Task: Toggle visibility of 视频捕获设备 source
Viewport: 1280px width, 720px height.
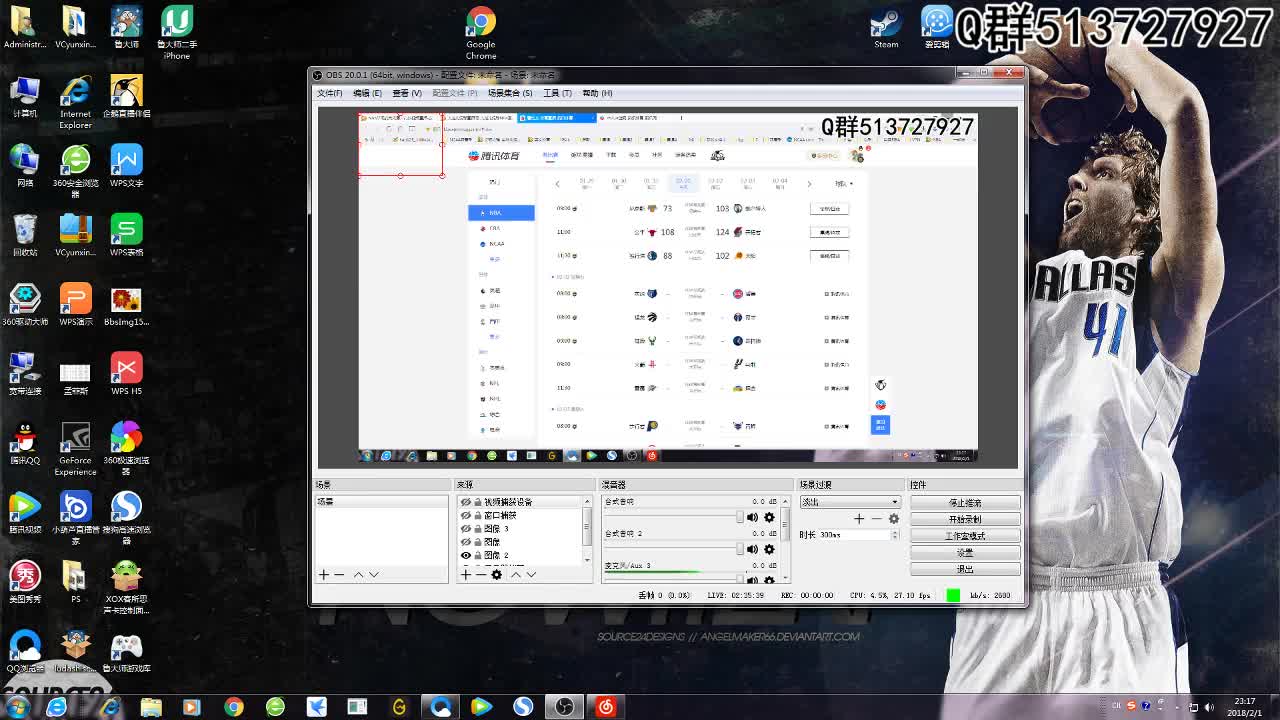Action: (465, 502)
